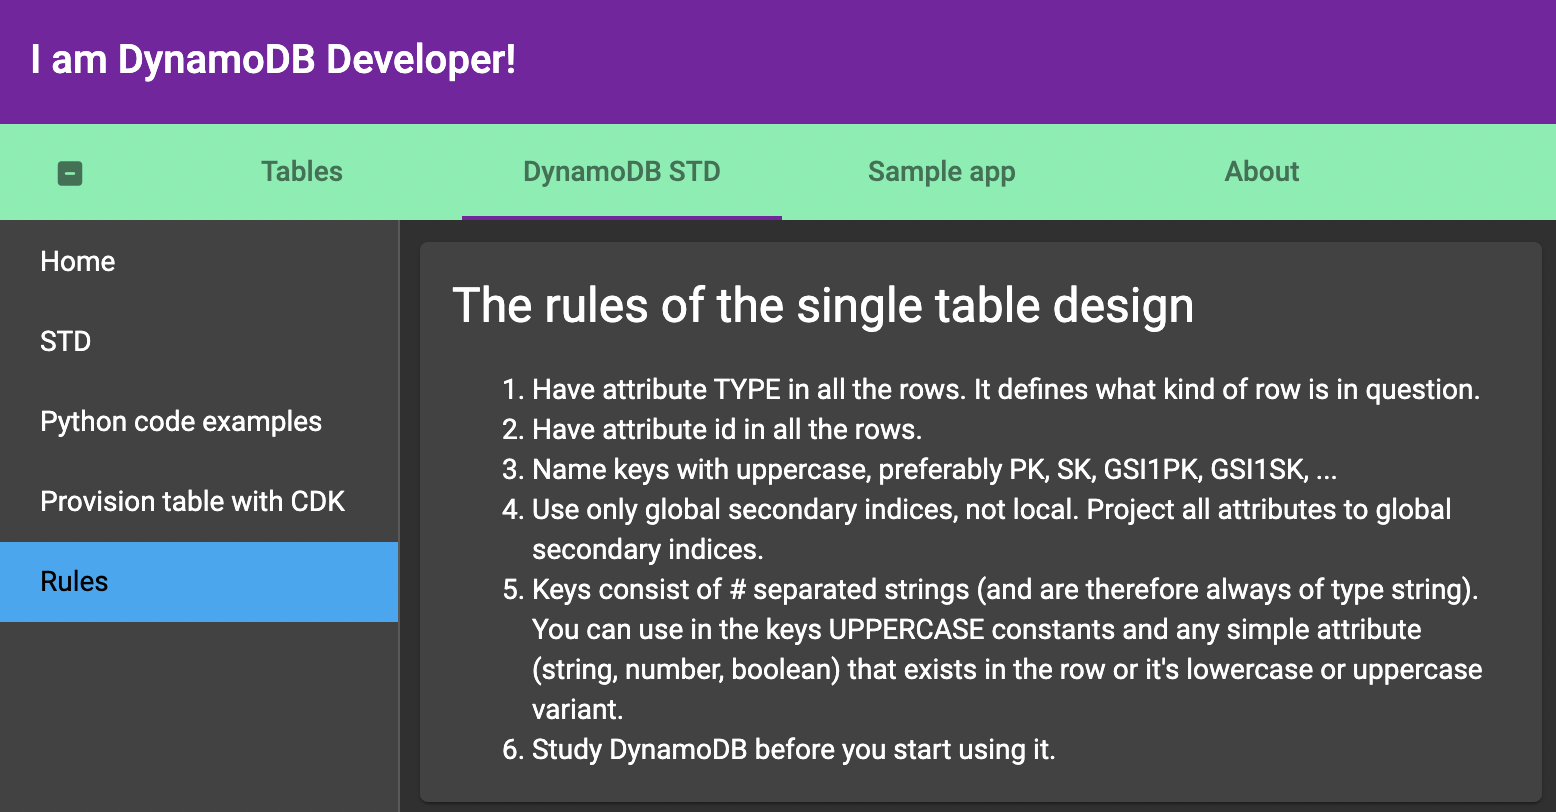Viewport: 1556px width, 812px height.
Task: Click rule 'Keys consist of # separated strings'
Action: 1007,650
